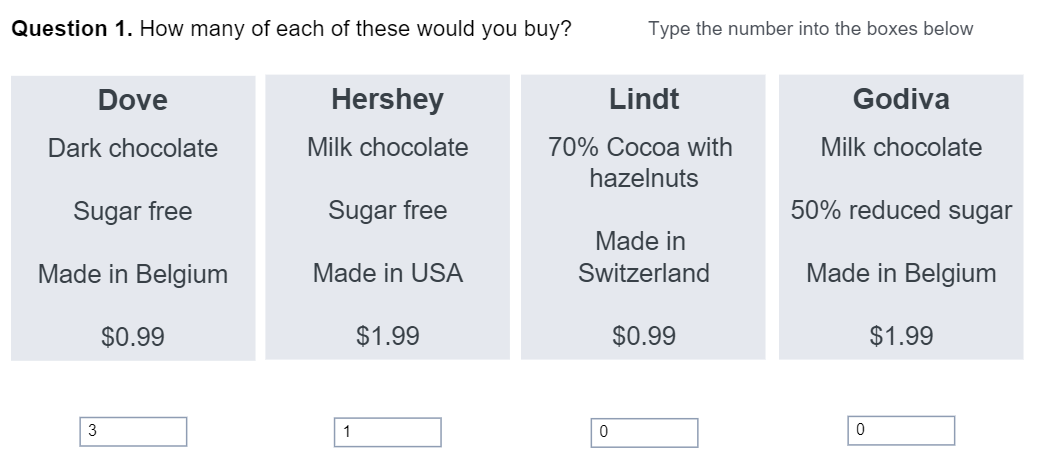
Task: Click '50% reduced sugar' text on Godiva
Action: tap(901, 210)
